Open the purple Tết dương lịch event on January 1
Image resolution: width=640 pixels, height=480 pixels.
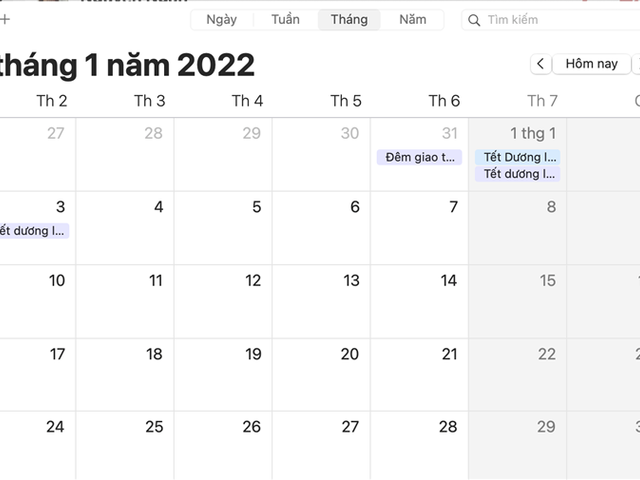click(517, 174)
